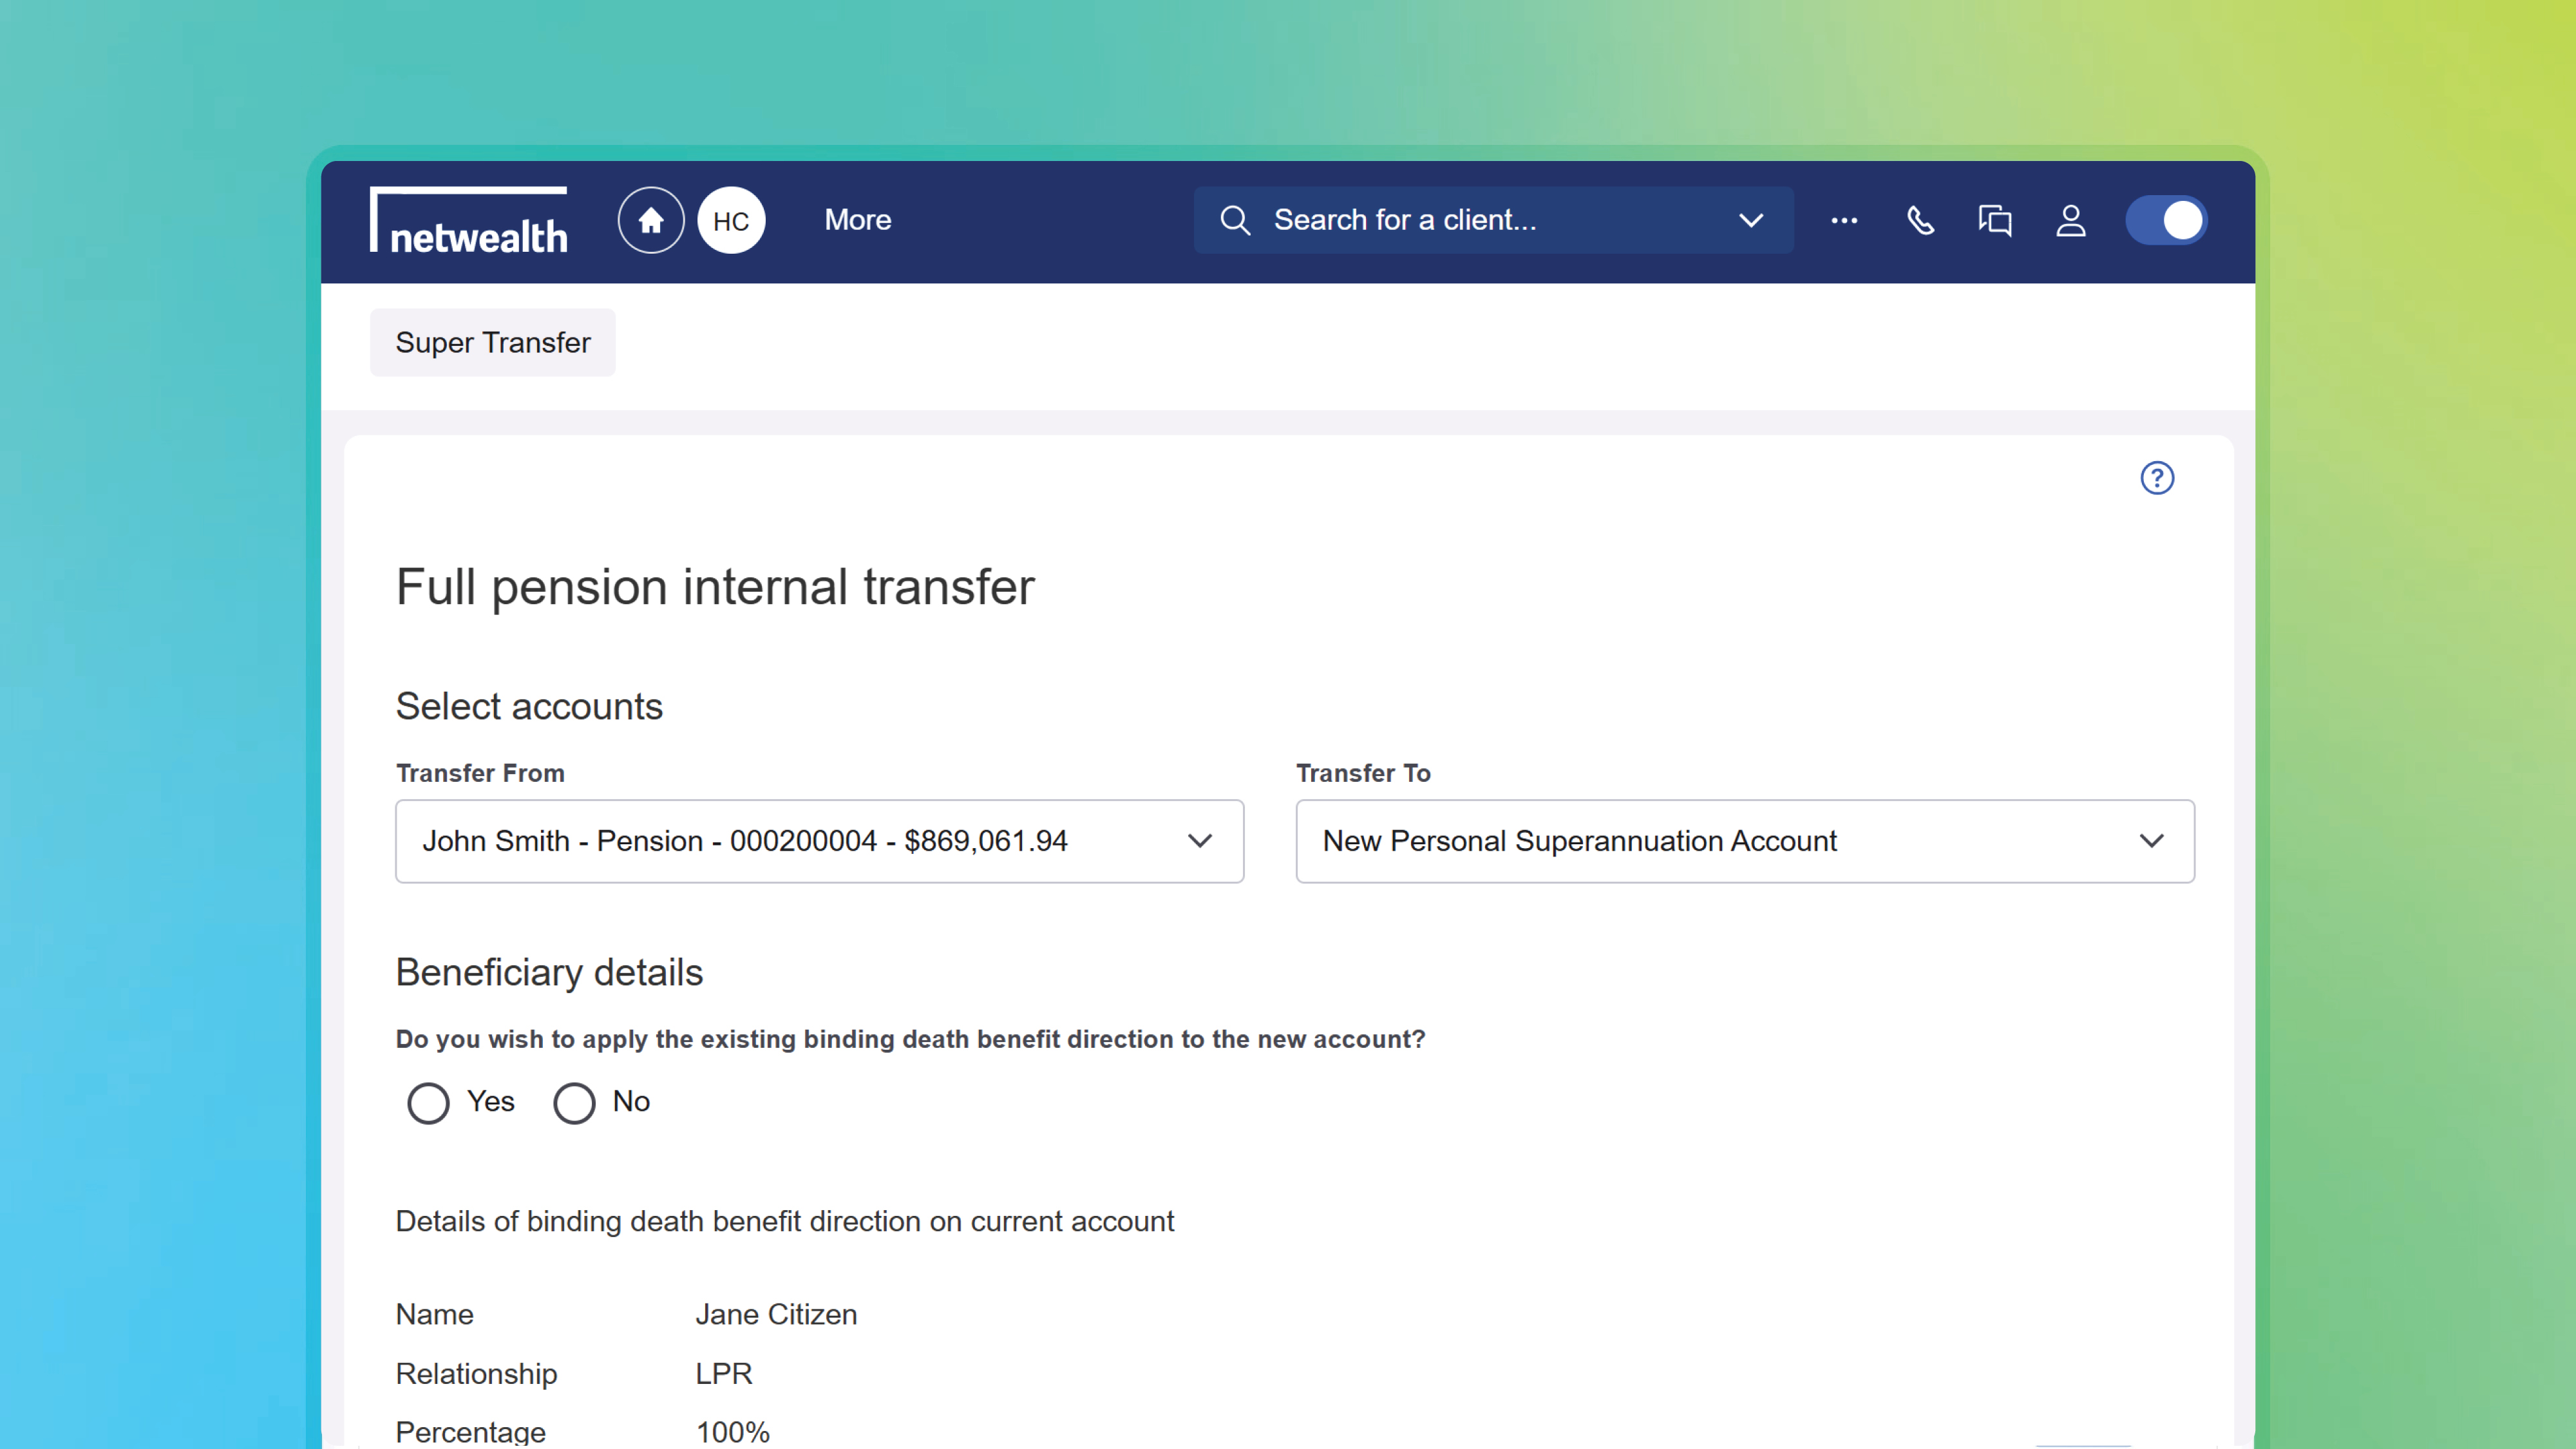This screenshot has height=1449, width=2576.
Task: Select the Yes radio button
Action: pyautogui.click(x=428, y=1103)
